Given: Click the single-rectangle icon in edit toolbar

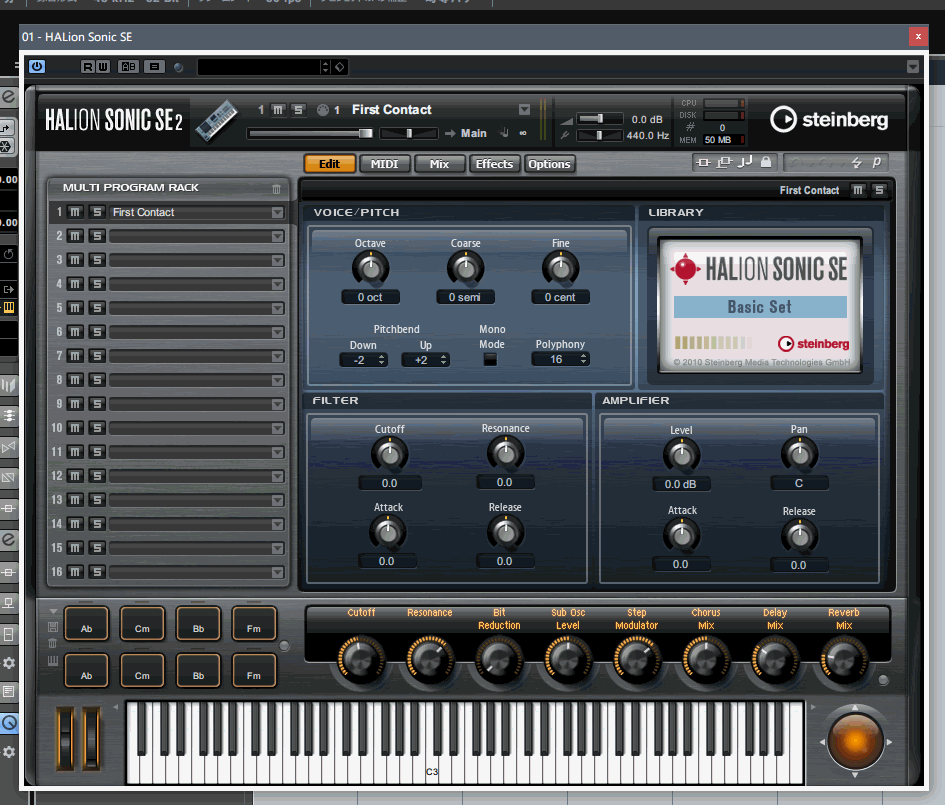Looking at the screenshot, I should point(703,162).
